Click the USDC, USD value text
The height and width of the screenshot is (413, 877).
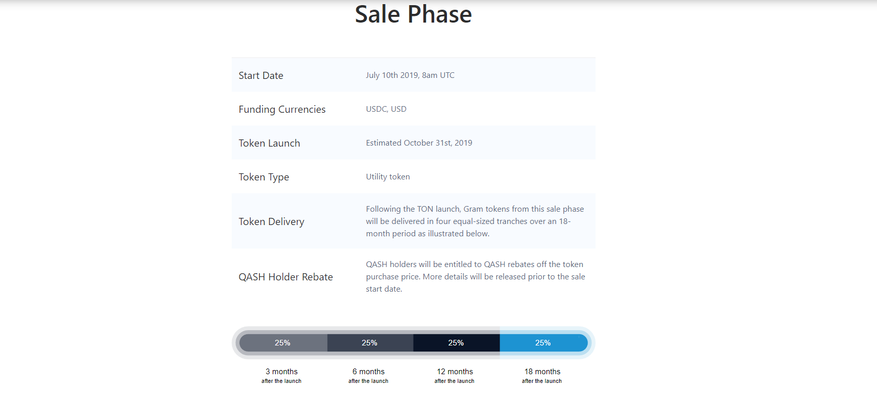[x=386, y=109]
